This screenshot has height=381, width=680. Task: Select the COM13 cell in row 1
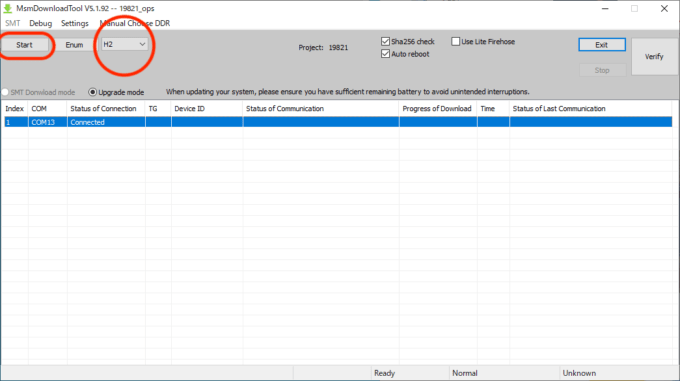point(48,122)
